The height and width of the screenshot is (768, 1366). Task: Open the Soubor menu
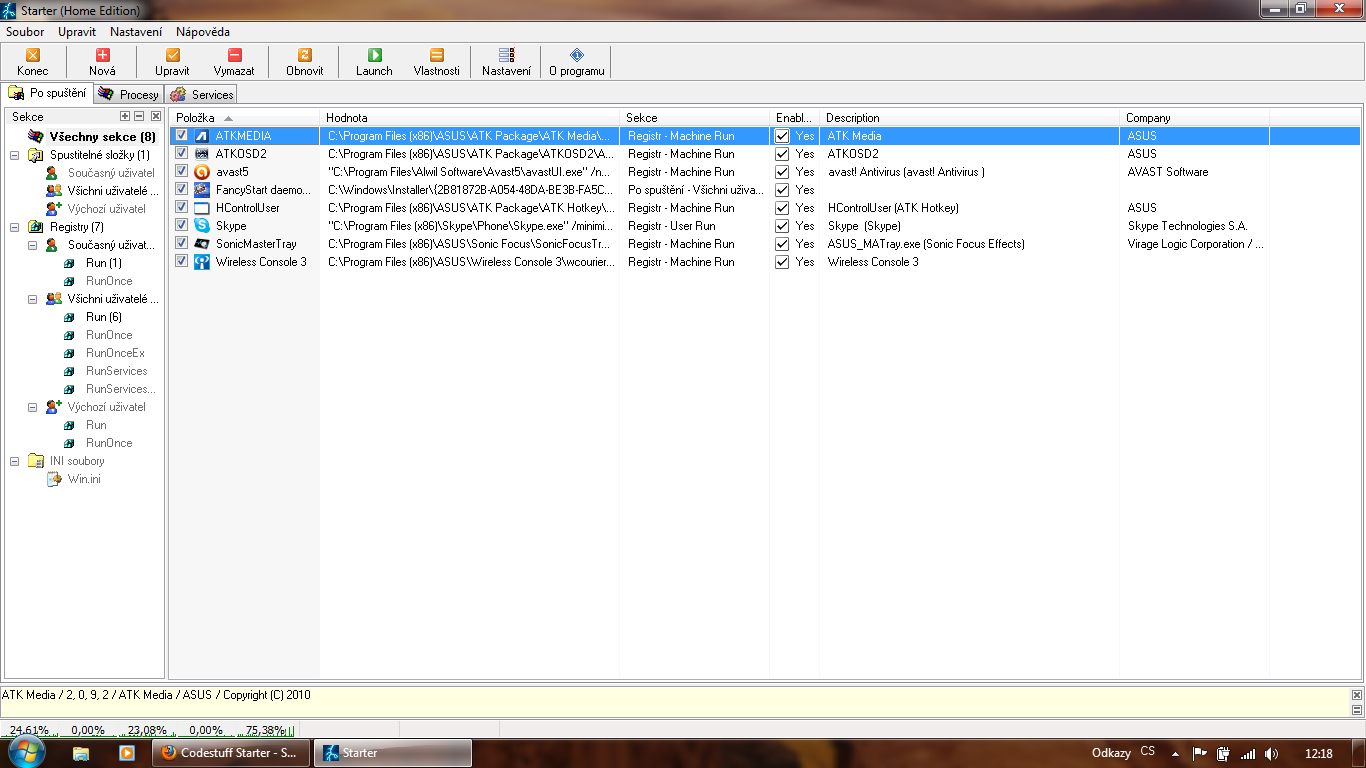(25, 32)
